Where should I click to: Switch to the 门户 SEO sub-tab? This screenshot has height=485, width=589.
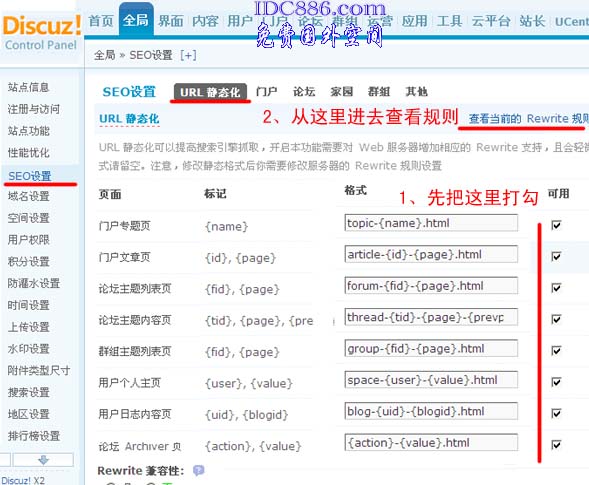[266, 91]
